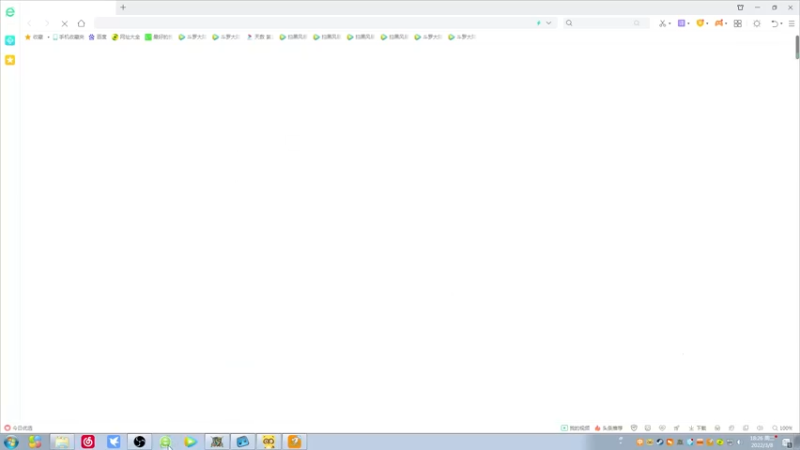This screenshot has height=450, width=800.
Task: Open the red NetEase Music taskbar icon
Action: [88, 442]
